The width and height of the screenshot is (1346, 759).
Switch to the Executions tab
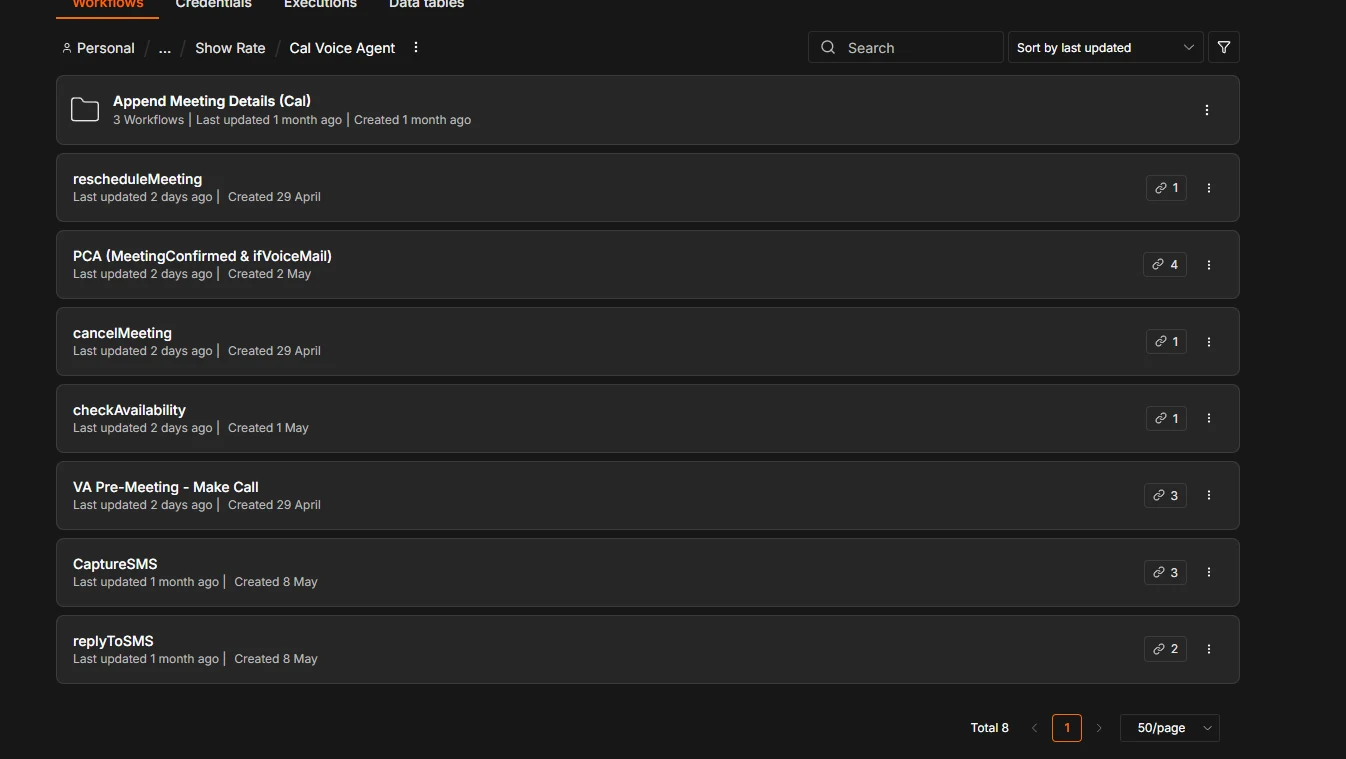pyautogui.click(x=320, y=4)
